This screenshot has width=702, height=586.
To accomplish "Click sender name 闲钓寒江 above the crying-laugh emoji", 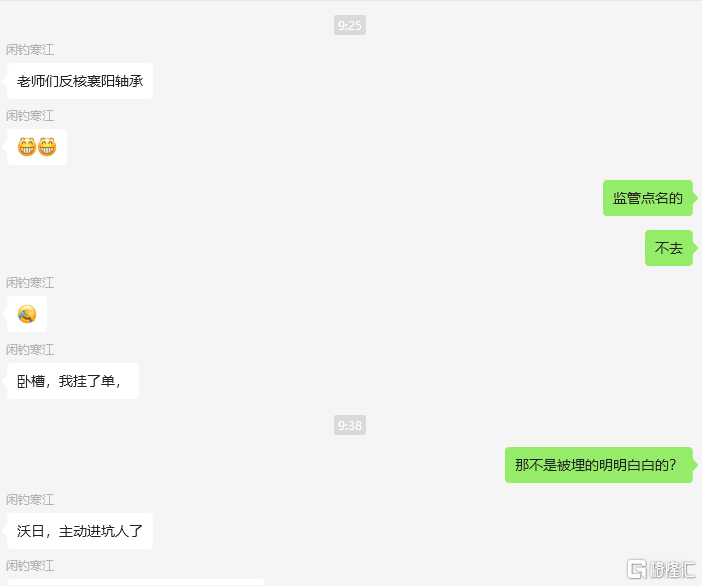I will [x=30, y=283].
